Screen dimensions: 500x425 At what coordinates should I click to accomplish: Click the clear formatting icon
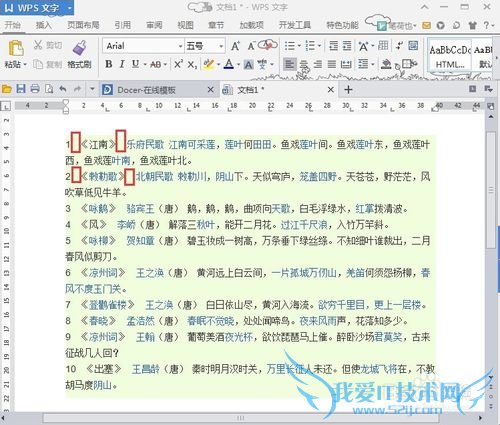point(269,45)
